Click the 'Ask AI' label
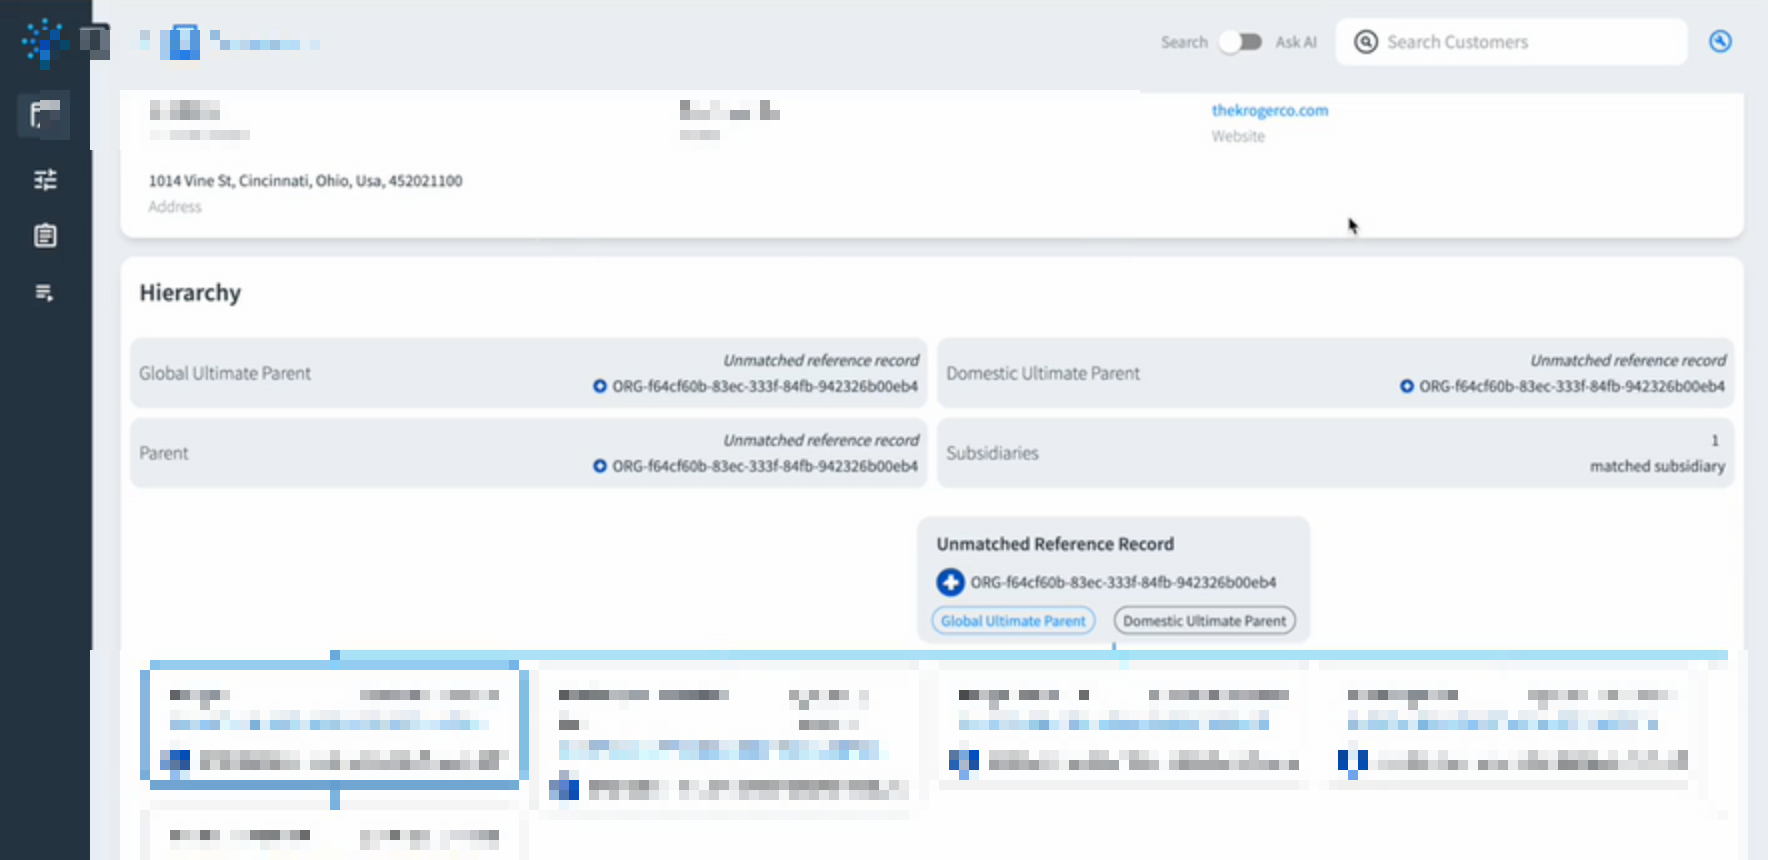 point(1296,42)
